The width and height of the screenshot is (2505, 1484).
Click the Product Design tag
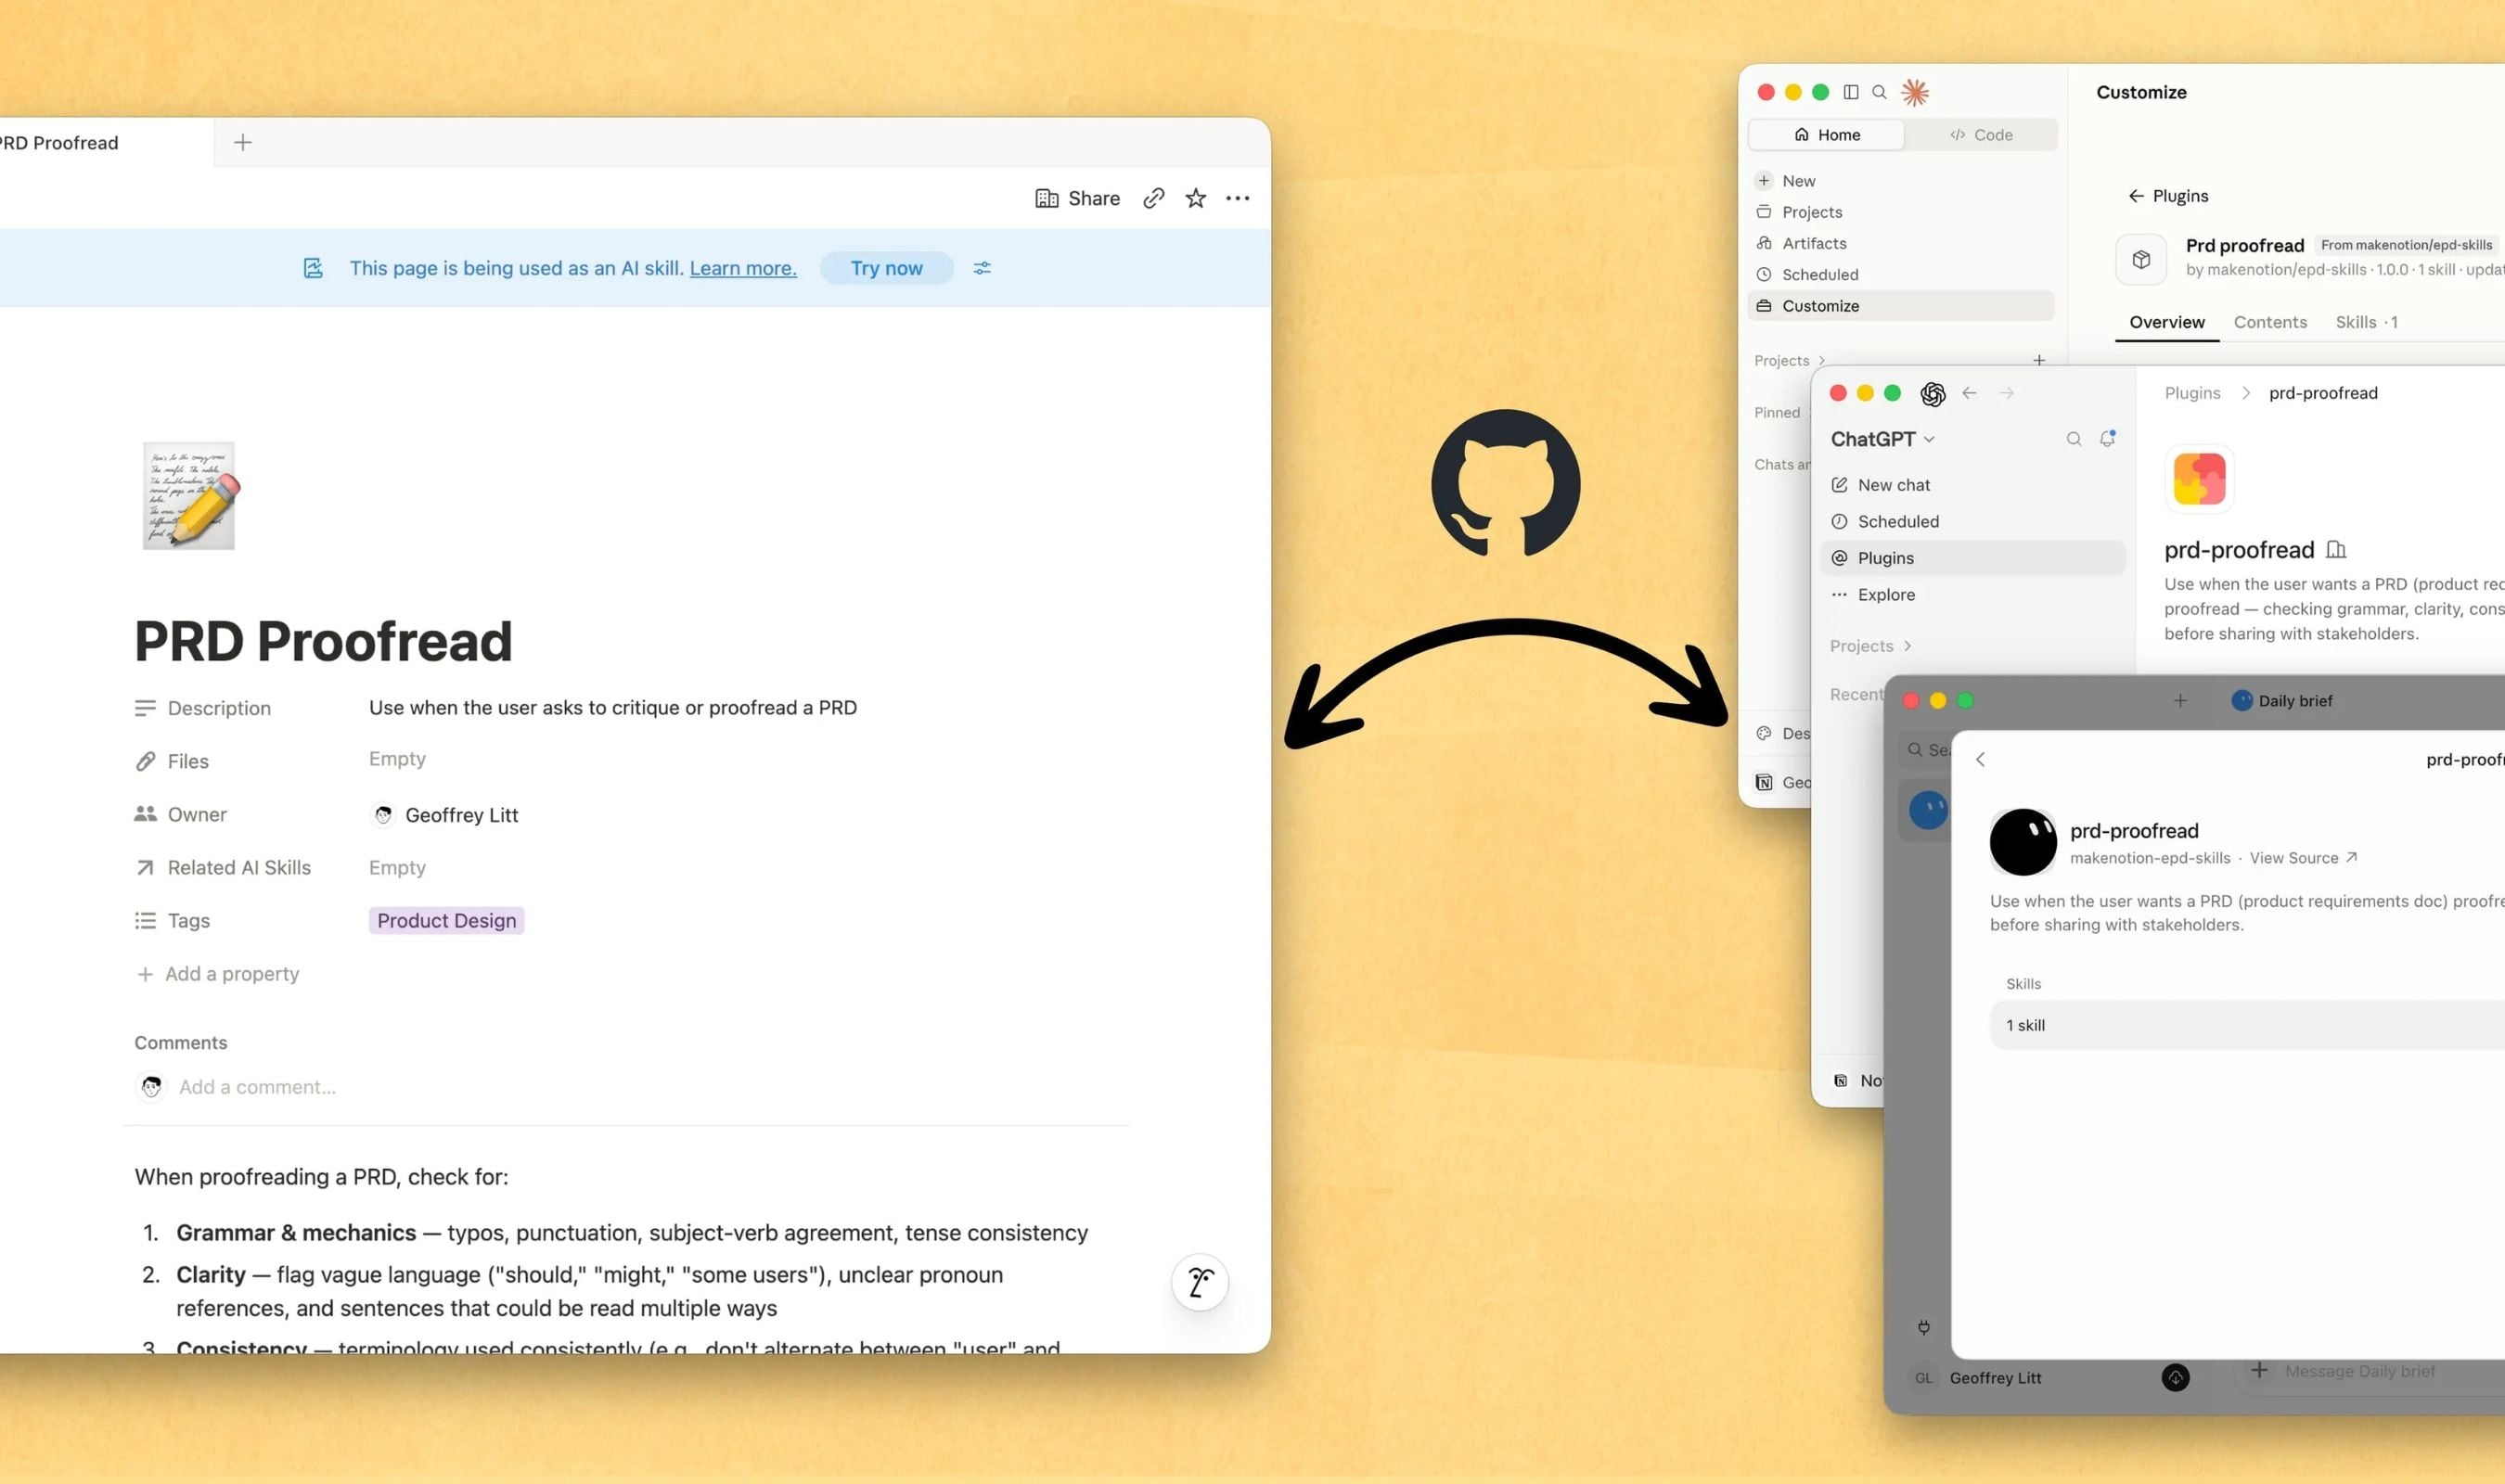[x=446, y=921]
